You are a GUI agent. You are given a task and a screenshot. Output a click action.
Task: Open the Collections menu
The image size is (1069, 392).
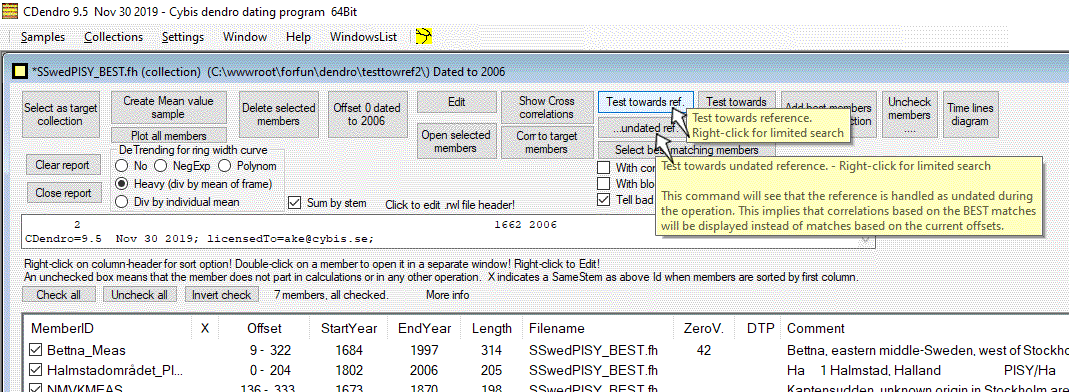113,37
